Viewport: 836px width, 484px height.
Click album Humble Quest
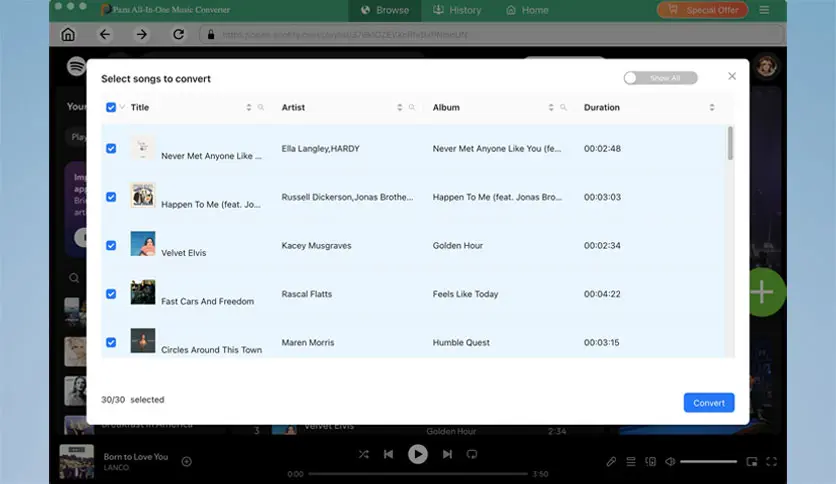point(461,343)
